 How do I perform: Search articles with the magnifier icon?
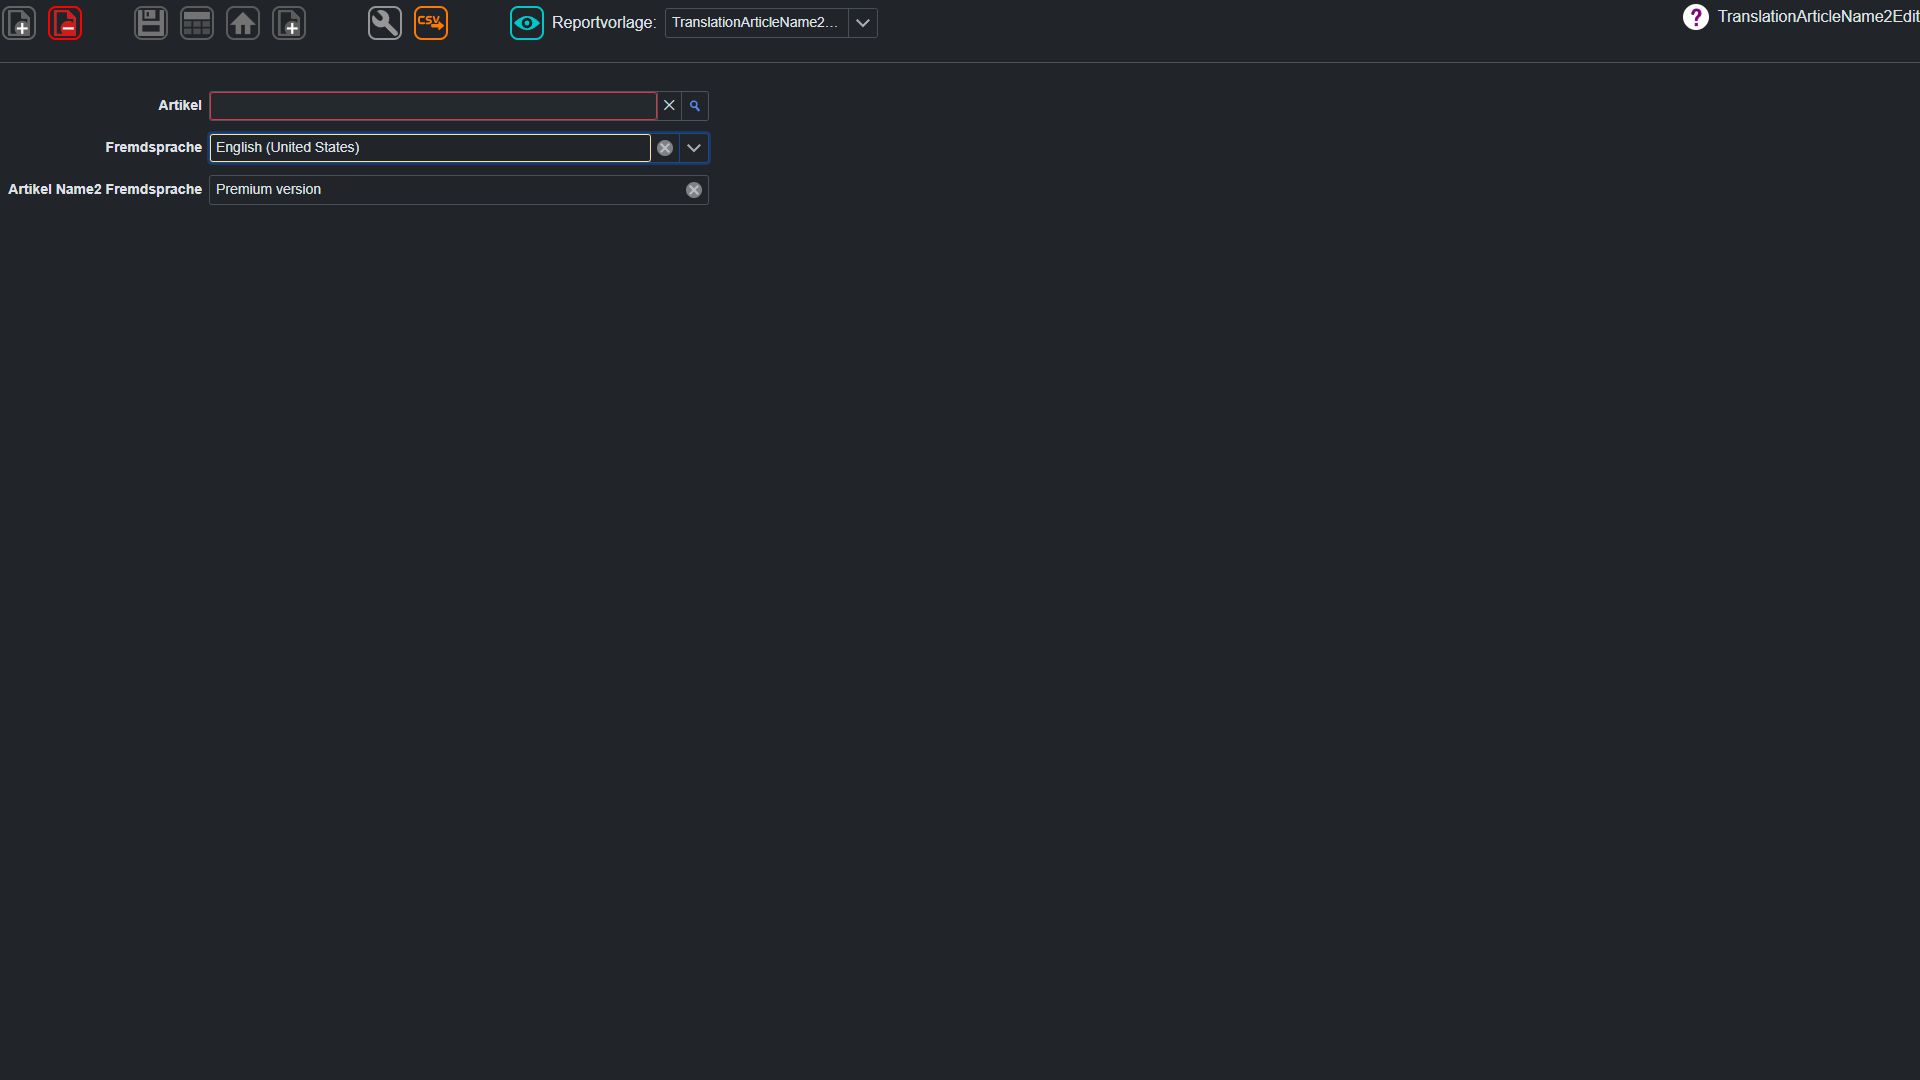tap(695, 105)
